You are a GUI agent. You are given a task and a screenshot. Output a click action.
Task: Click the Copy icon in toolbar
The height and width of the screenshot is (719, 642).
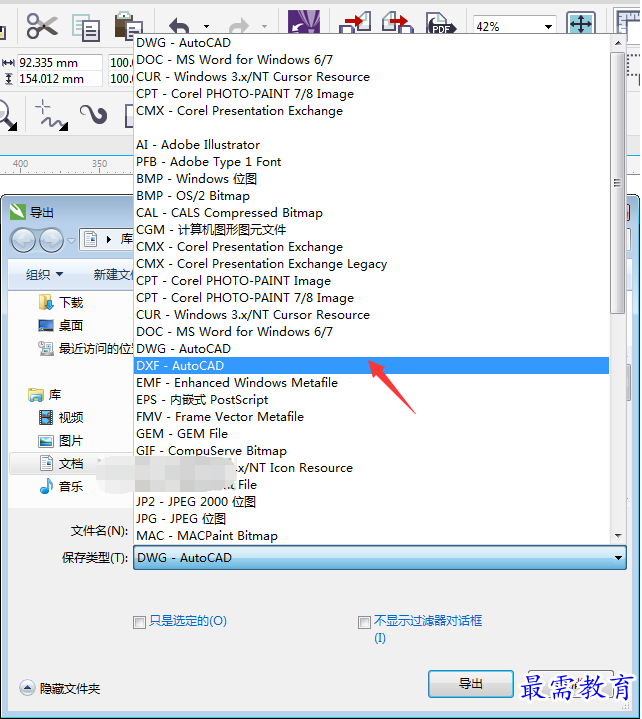click(x=86, y=28)
